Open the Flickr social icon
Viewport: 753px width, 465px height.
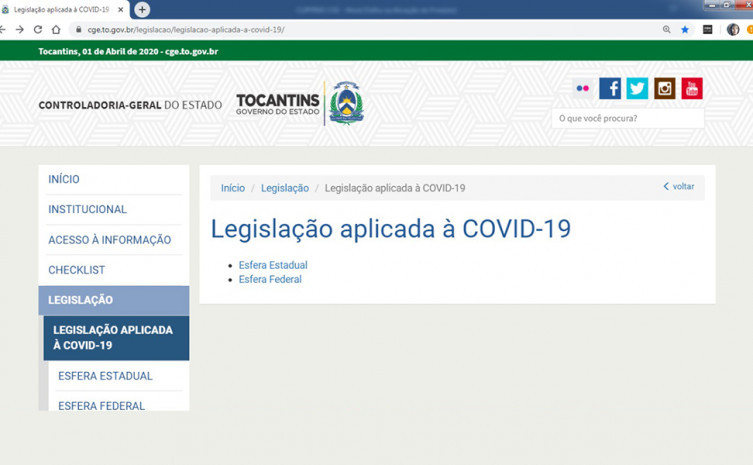(x=583, y=88)
